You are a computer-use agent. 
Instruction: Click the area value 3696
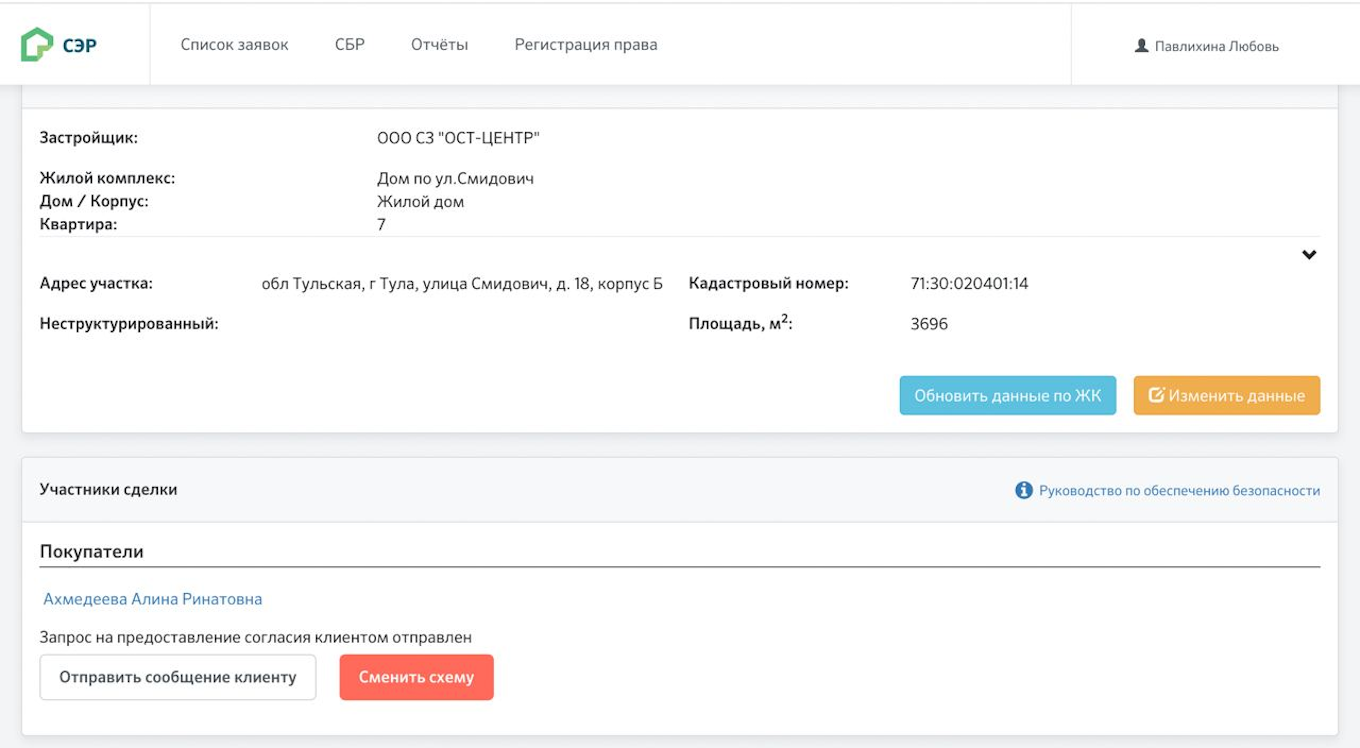929,324
